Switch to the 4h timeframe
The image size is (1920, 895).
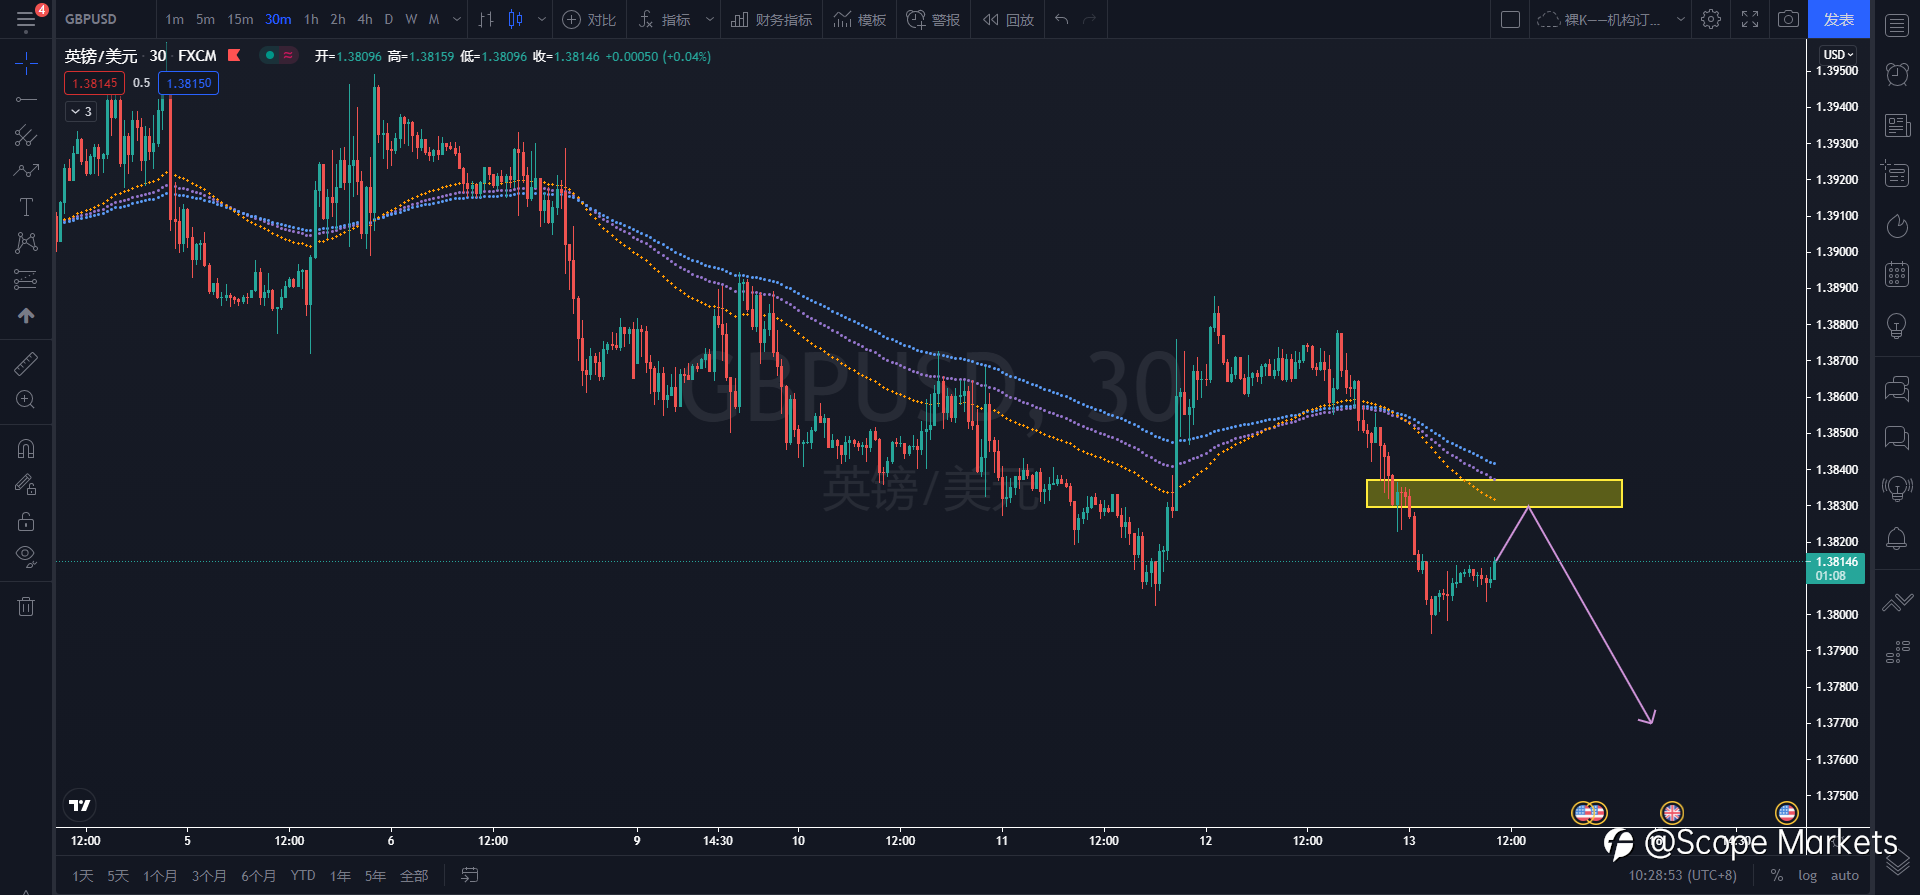click(x=365, y=19)
